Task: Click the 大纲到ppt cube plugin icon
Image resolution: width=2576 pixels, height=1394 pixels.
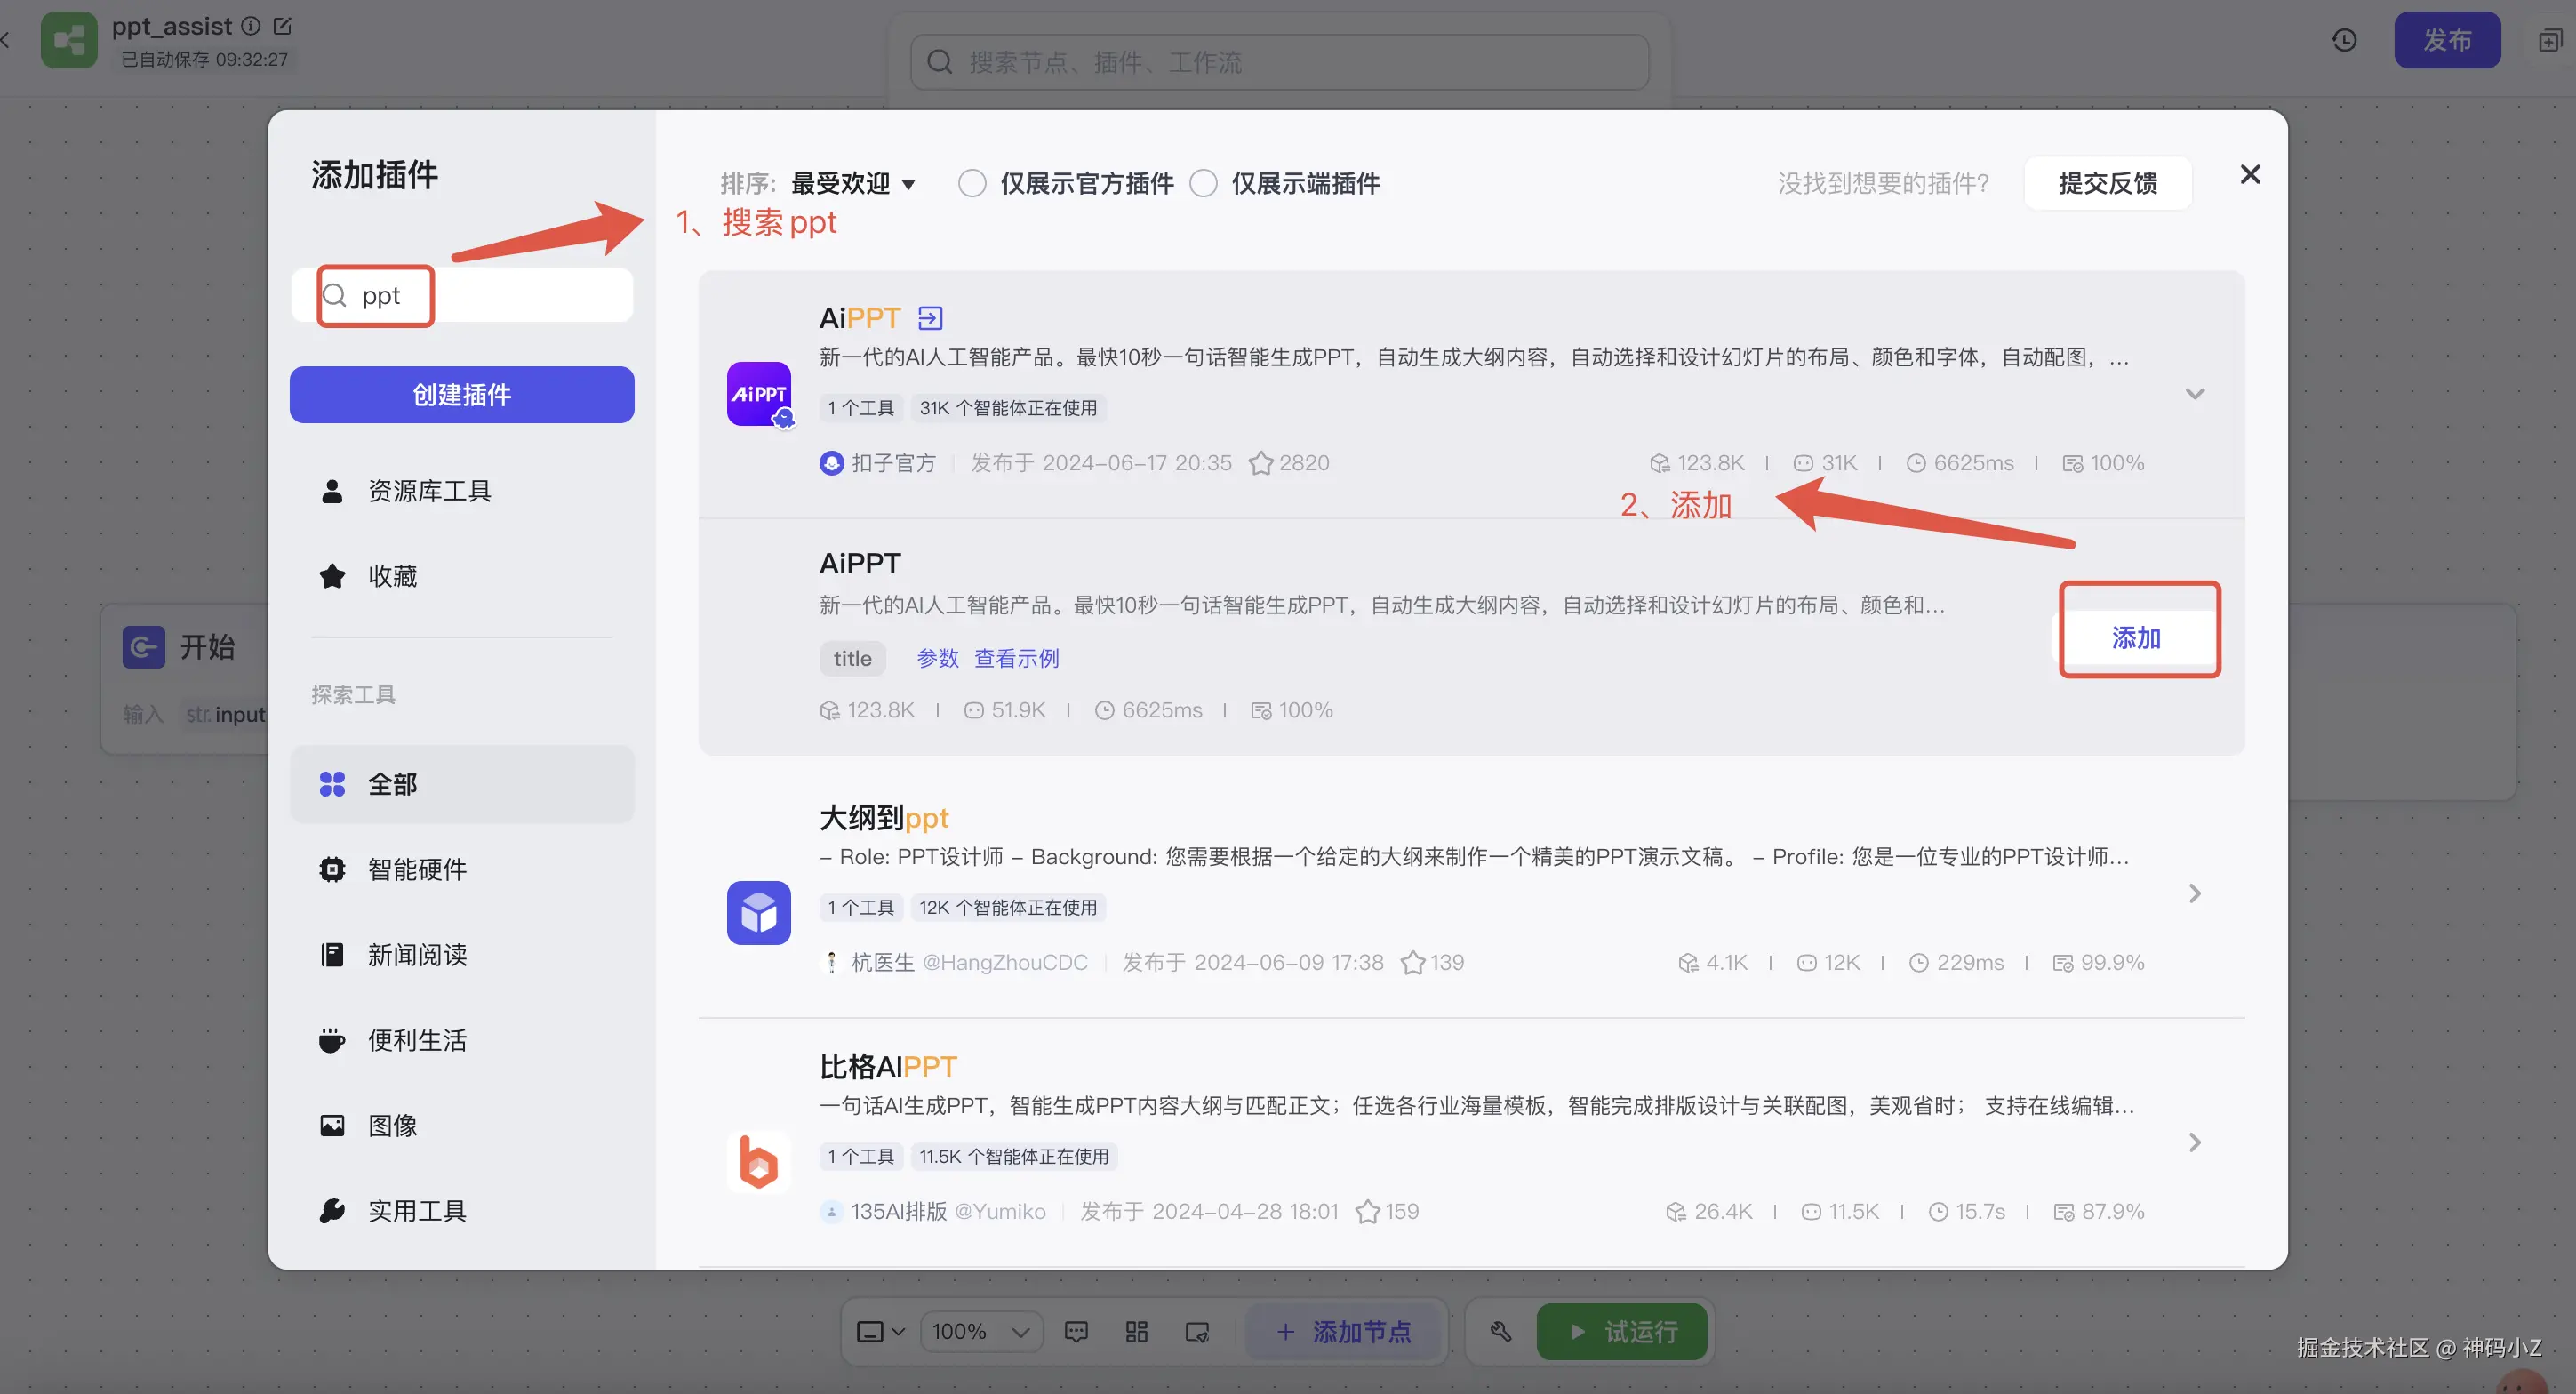Action: 758,912
